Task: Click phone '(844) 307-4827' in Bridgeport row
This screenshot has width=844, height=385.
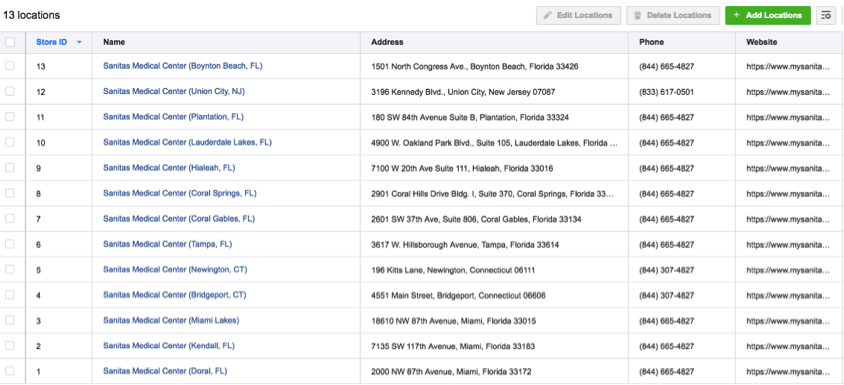Action: tap(666, 296)
